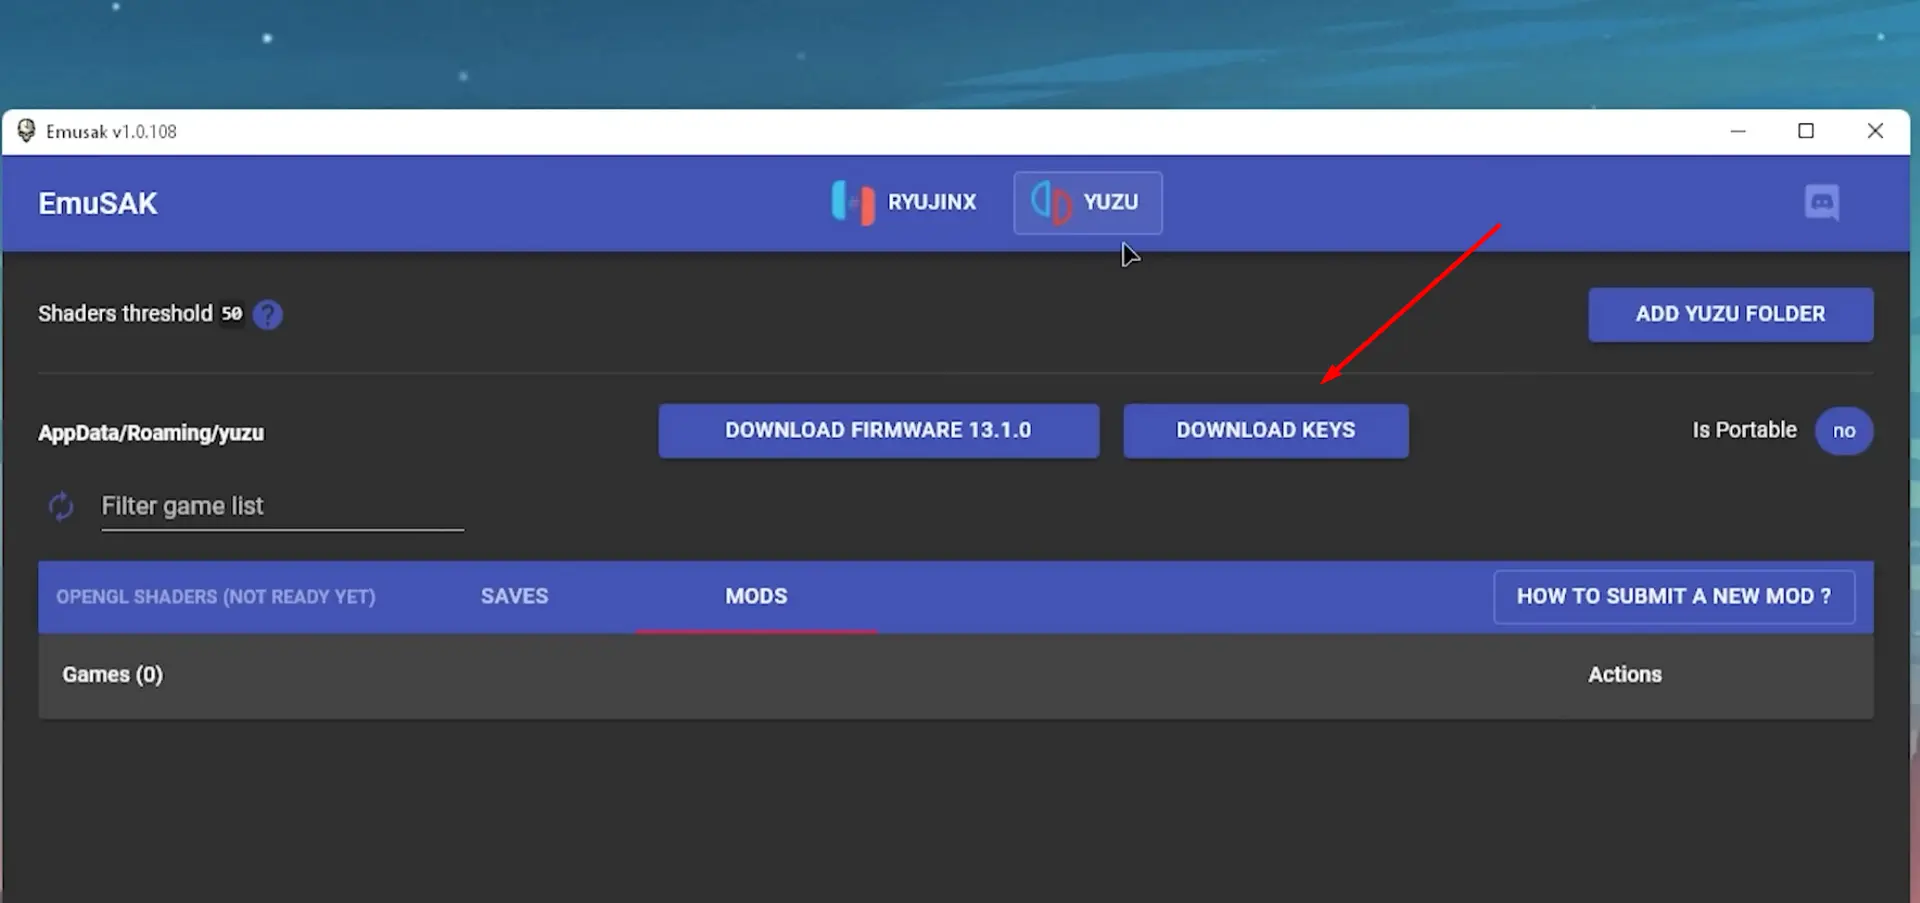The width and height of the screenshot is (1920, 903).
Task: Click the Emusak window title icon
Action: (27, 131)
